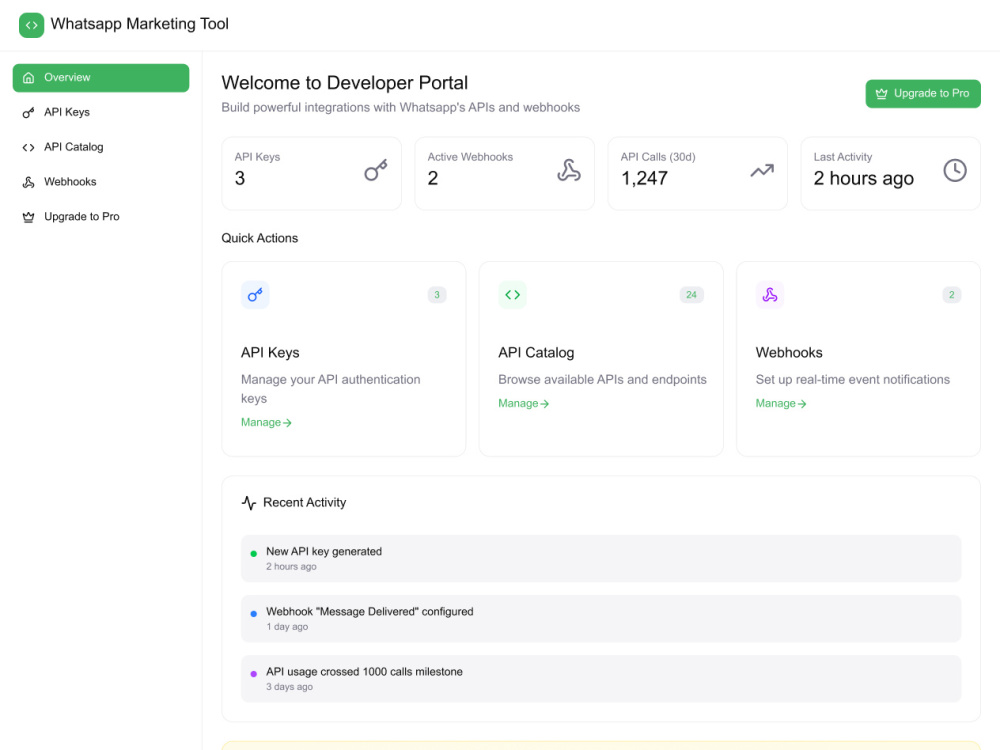
Task: Click the Active Webhooks label in stat card
Action: tap(470, 157)
